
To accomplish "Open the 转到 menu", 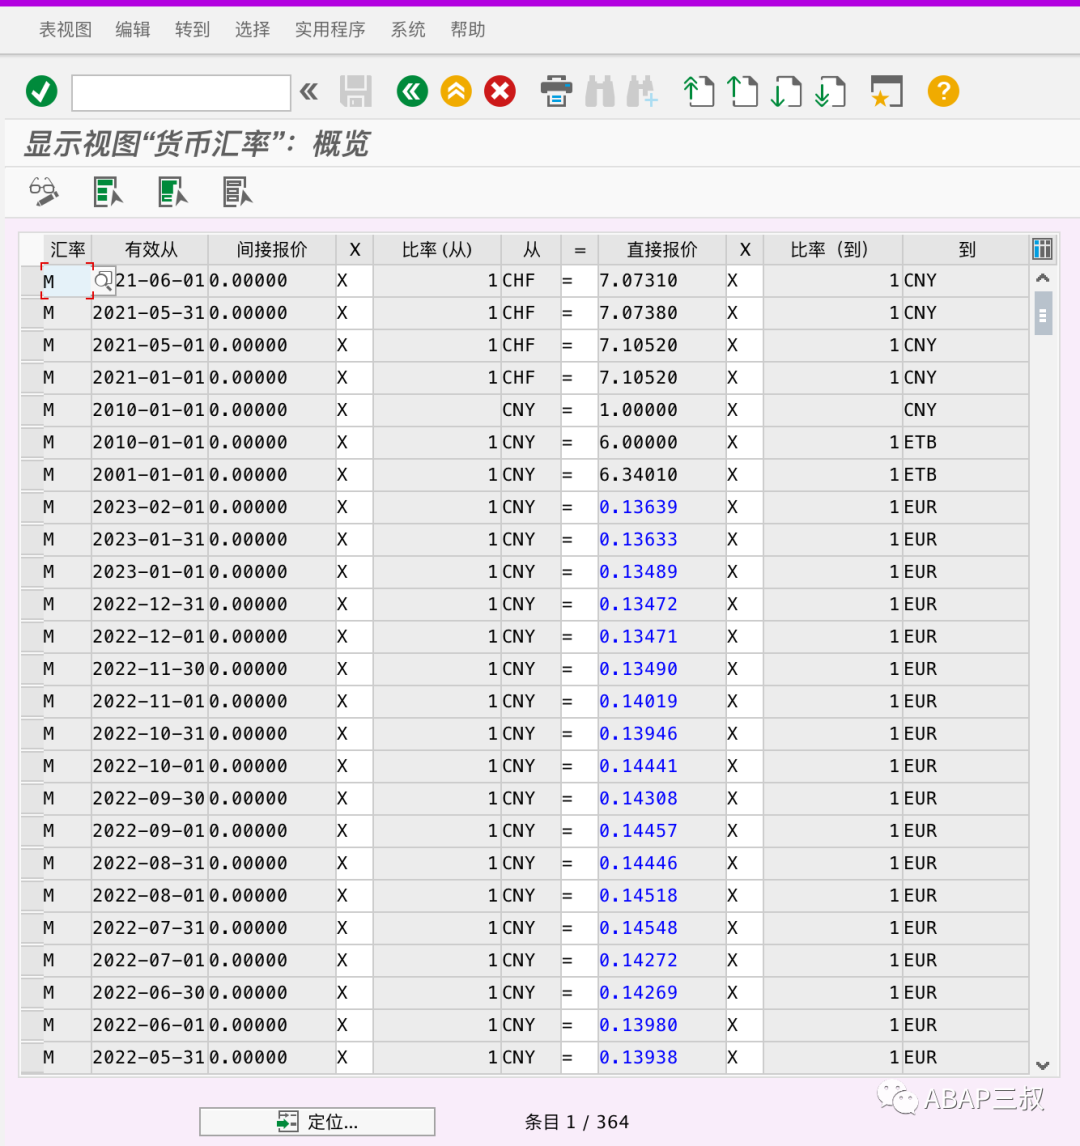I will tap(192, 29).
